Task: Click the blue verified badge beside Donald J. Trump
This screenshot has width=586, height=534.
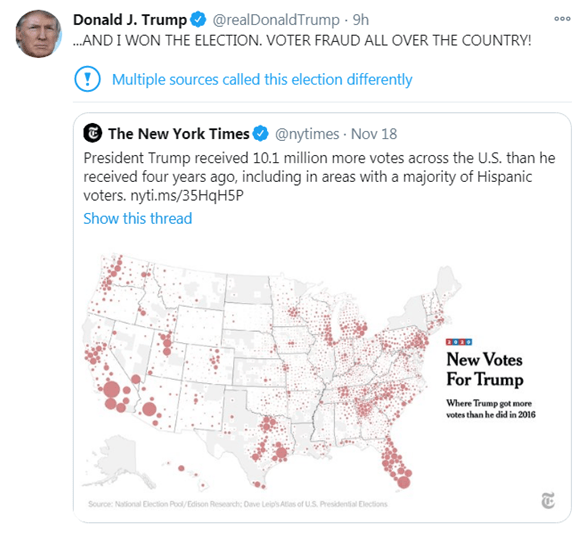Action: 198,19
